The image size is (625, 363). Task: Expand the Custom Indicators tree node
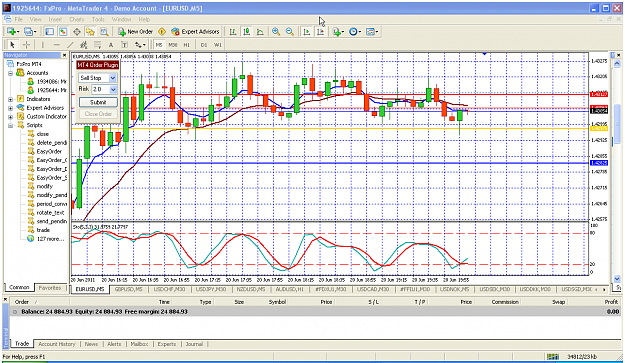(10, 116)
